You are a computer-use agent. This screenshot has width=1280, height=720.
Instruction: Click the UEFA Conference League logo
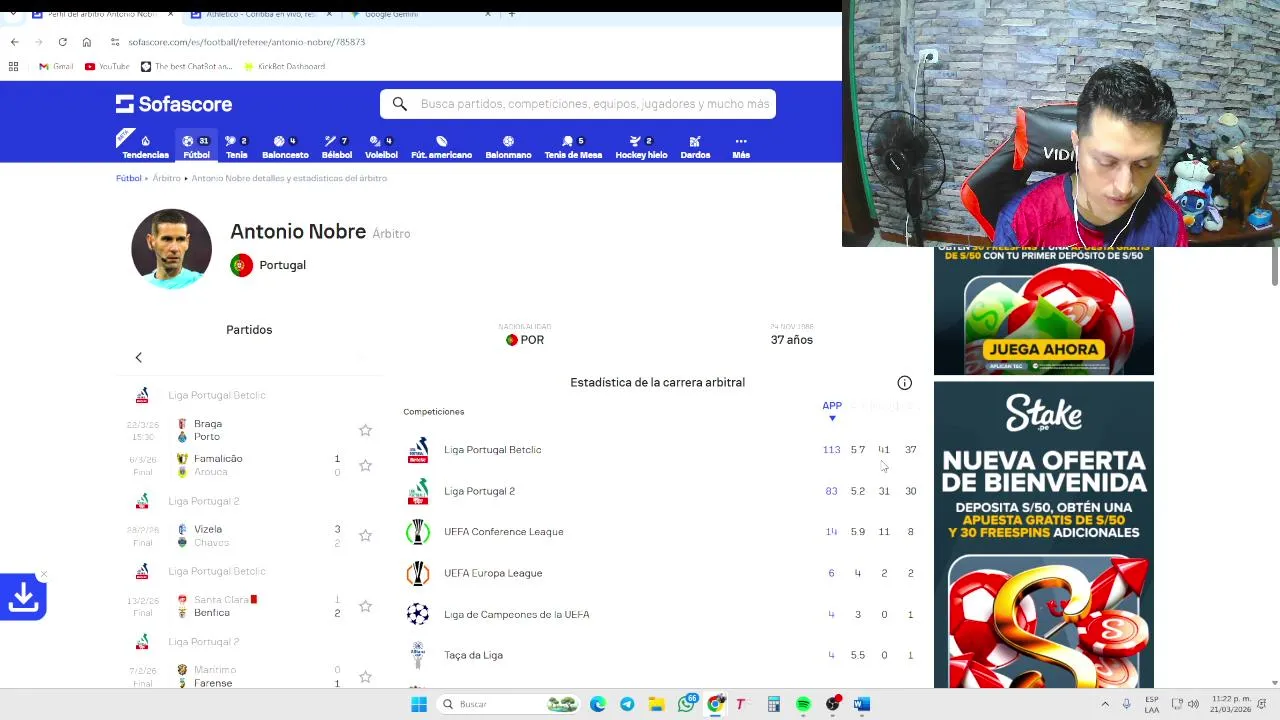click(x=418, y=532)
